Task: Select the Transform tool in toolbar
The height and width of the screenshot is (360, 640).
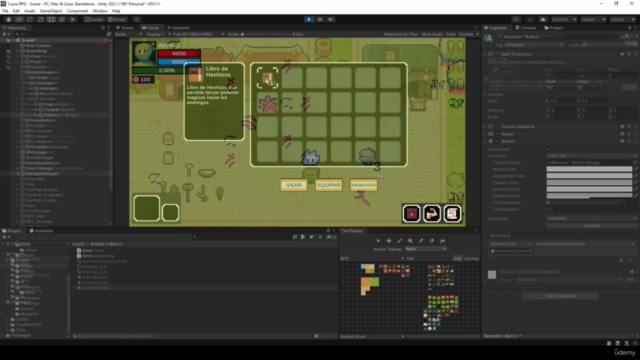Action: coord(62,19)
